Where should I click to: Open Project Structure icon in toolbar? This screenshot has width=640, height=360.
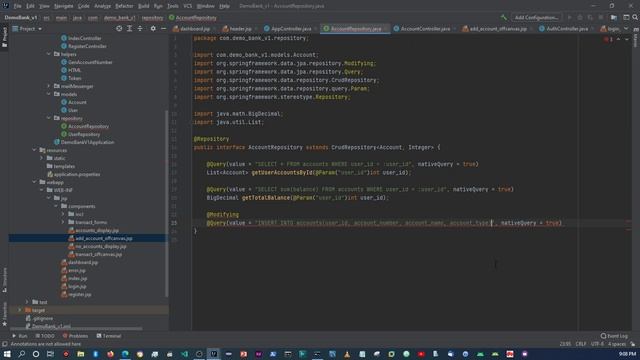(x=613, y=18)
